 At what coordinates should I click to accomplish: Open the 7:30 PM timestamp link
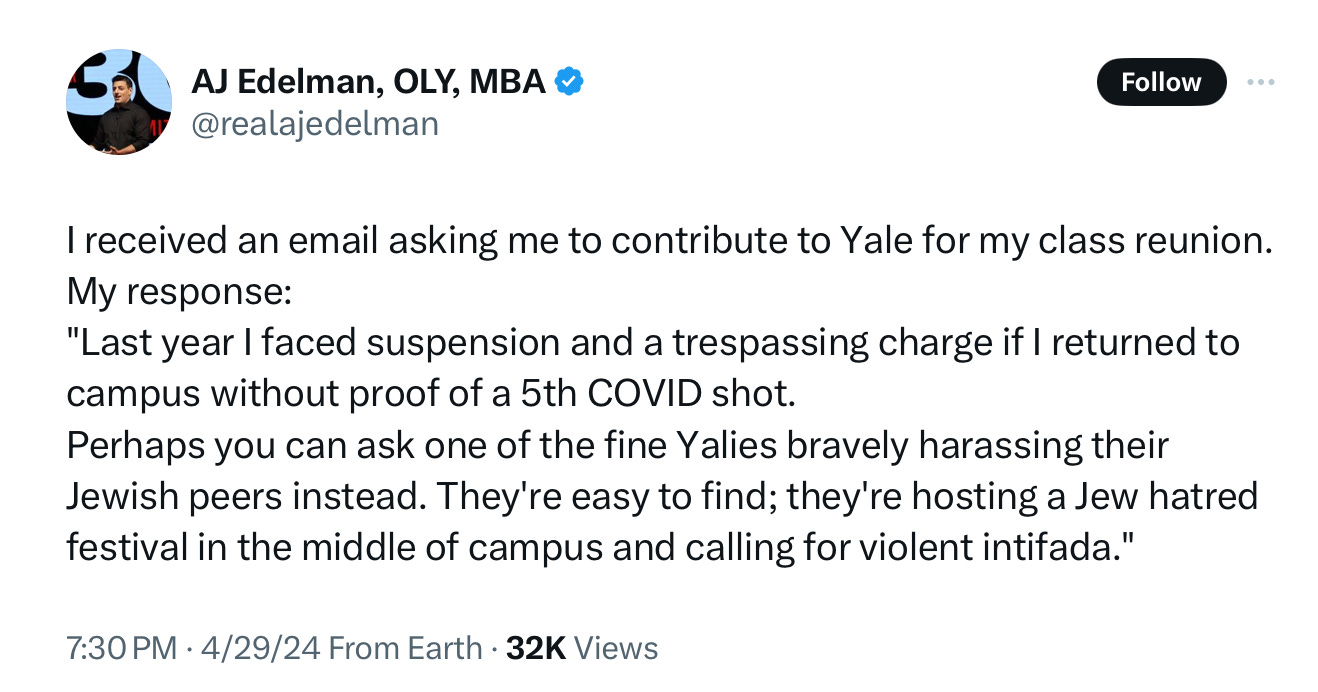tap(121, 648)
